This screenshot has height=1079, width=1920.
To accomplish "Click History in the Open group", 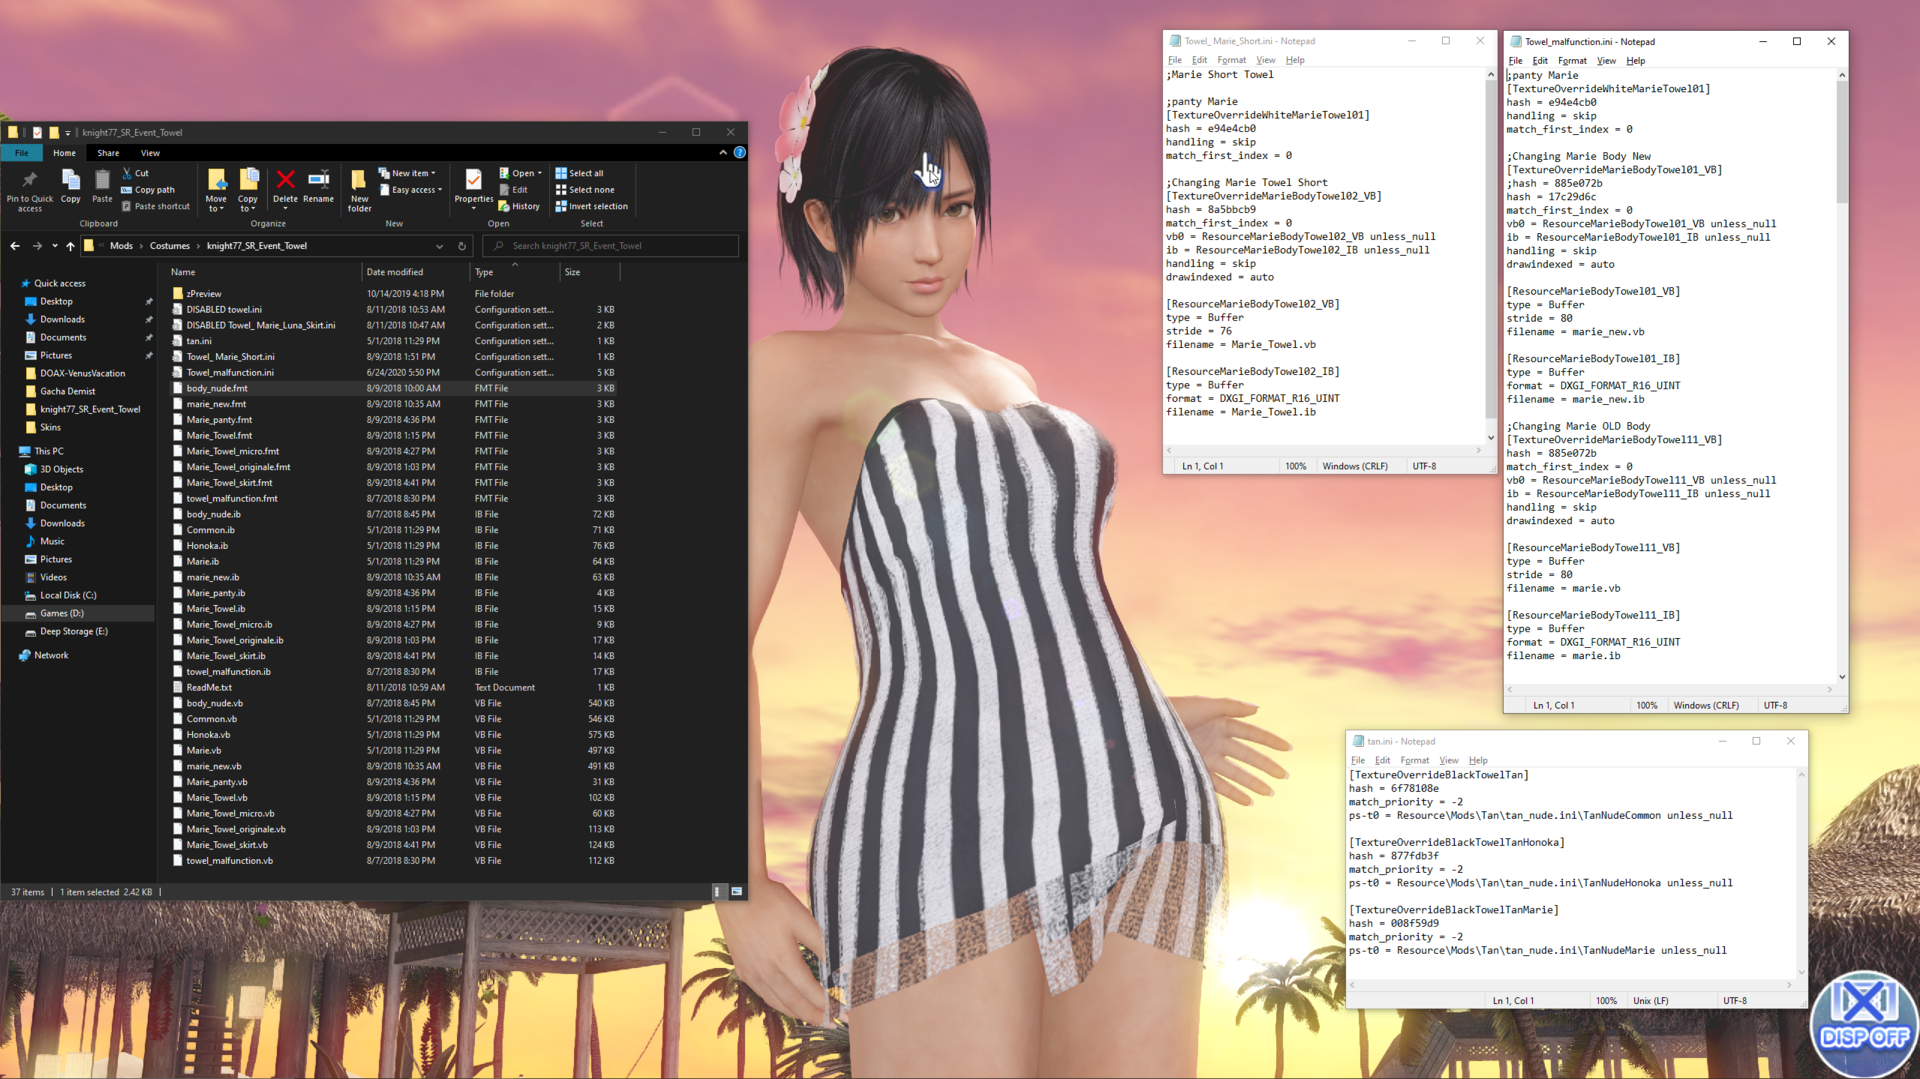I will [x=519, y=206].
